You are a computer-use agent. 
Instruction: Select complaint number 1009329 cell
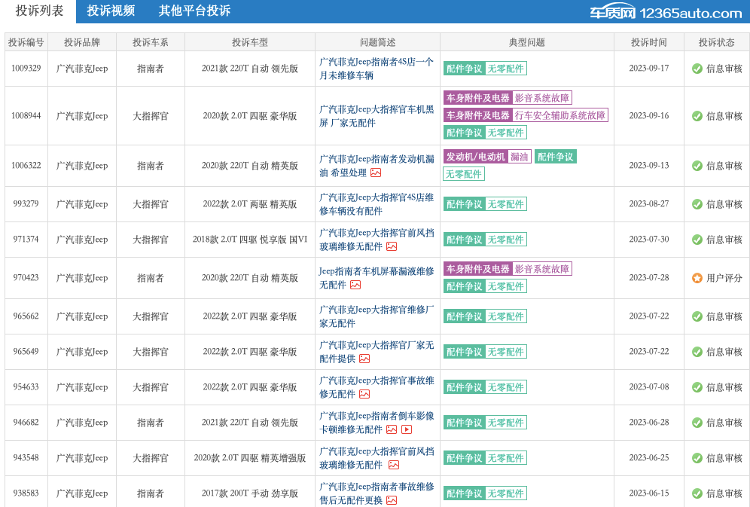26,68
